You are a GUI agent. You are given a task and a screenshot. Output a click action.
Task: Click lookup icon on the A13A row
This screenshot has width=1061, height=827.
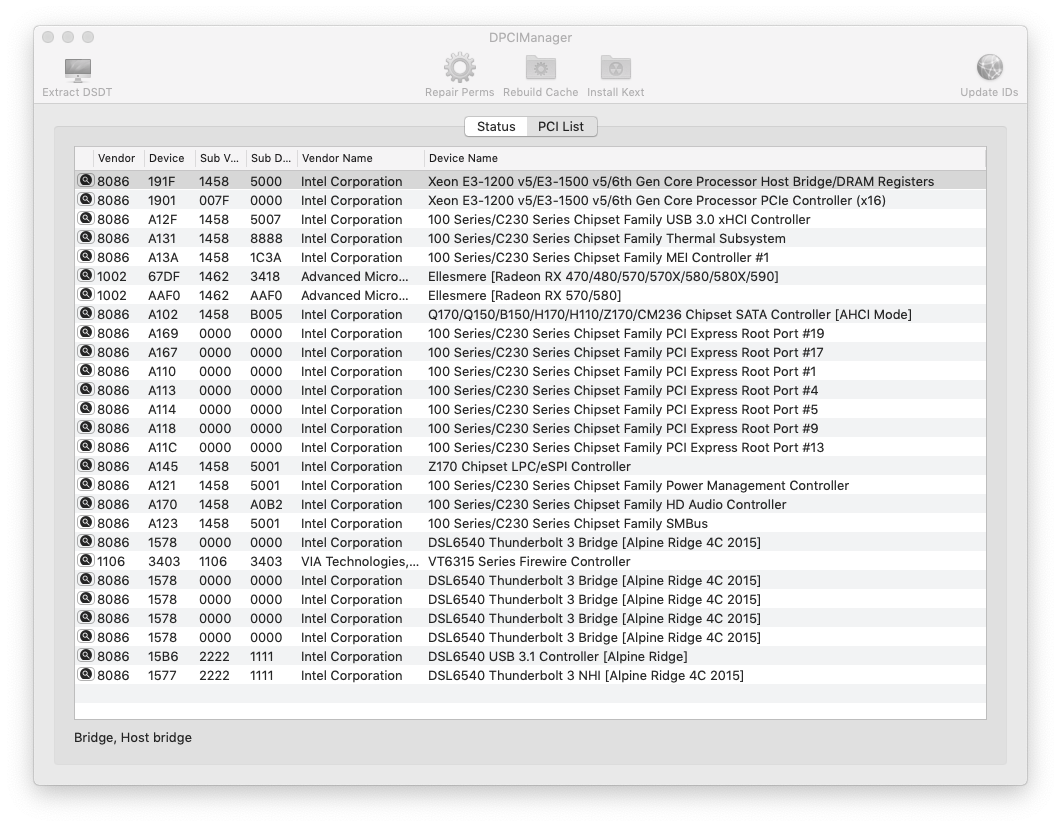point(86,256)
